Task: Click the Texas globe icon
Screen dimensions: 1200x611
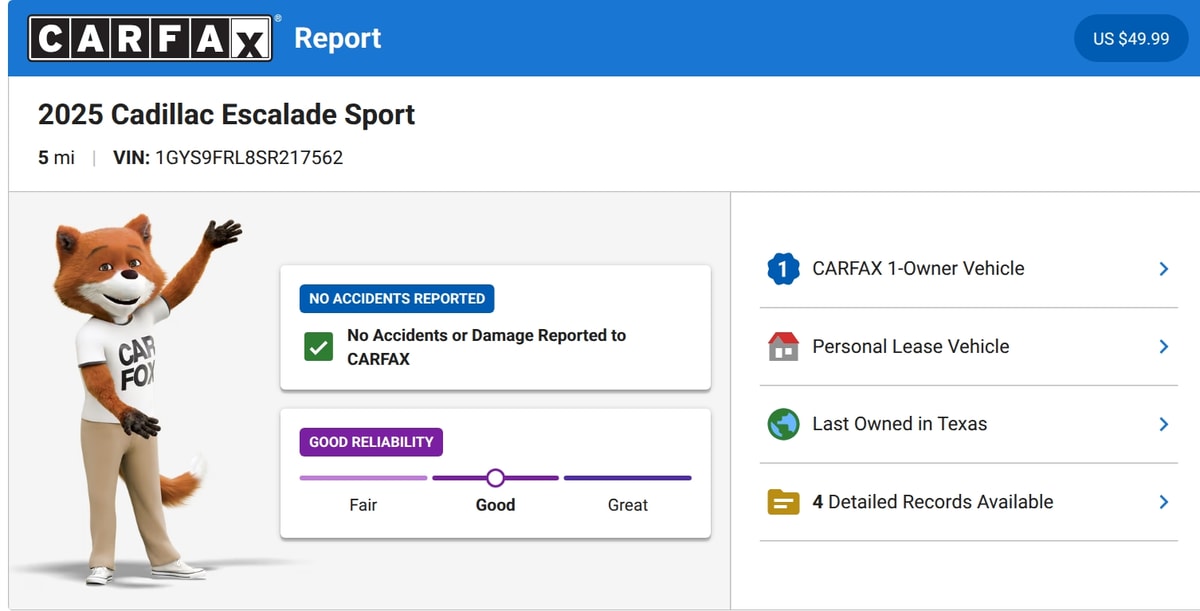Action: [783, 424]
